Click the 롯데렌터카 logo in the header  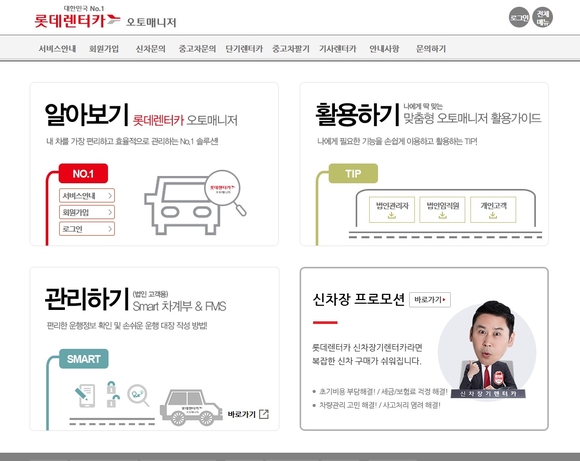[77, 18]
